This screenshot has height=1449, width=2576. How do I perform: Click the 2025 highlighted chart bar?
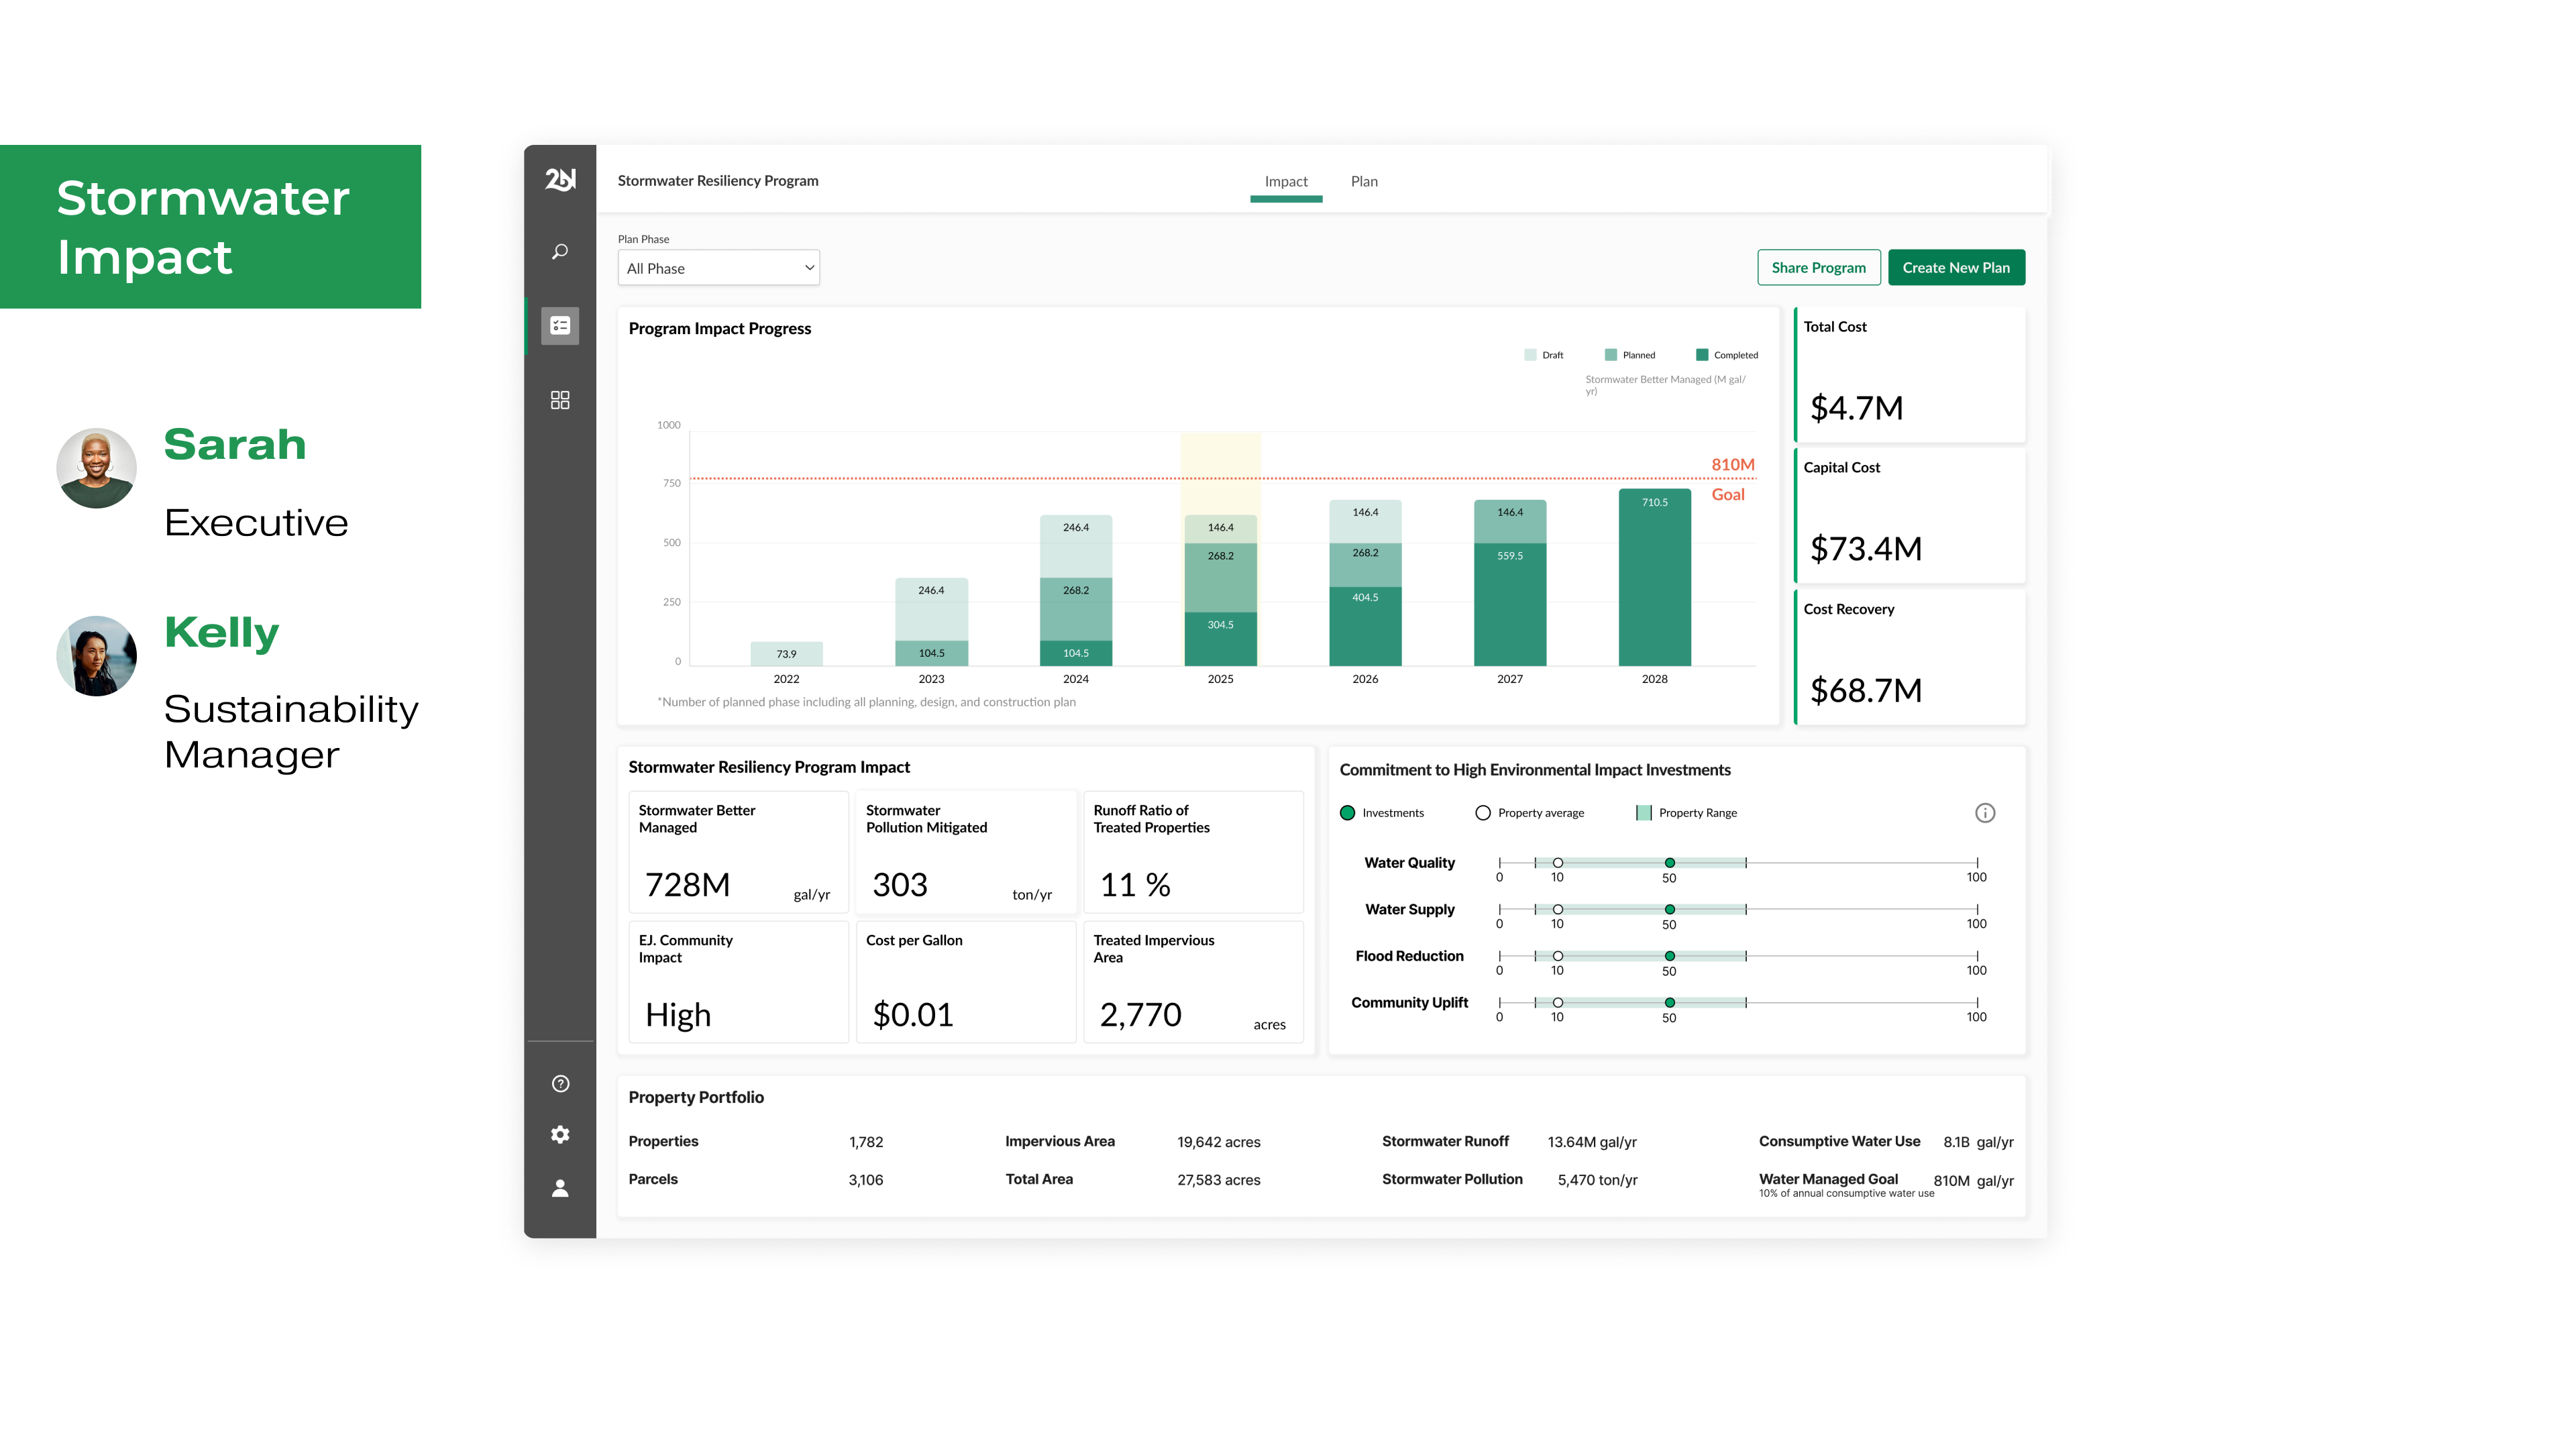tap(1220, 590)
